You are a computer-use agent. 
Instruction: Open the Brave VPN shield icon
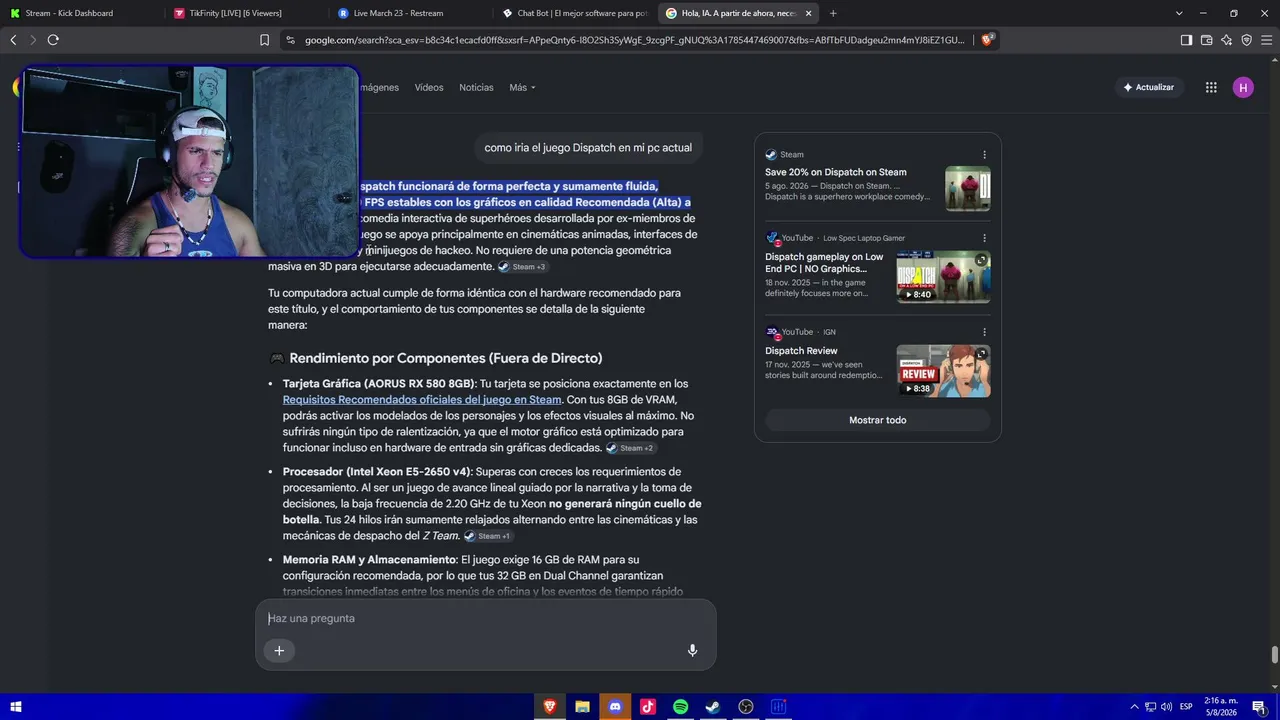(1246, 40)
